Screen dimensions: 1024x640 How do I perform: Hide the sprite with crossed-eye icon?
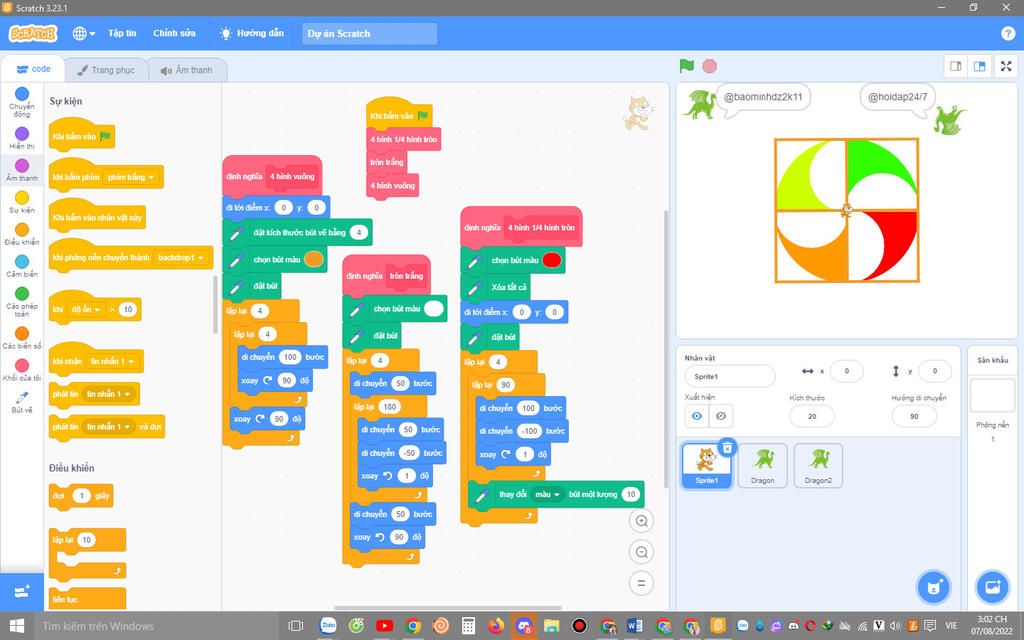pos(721,416)
